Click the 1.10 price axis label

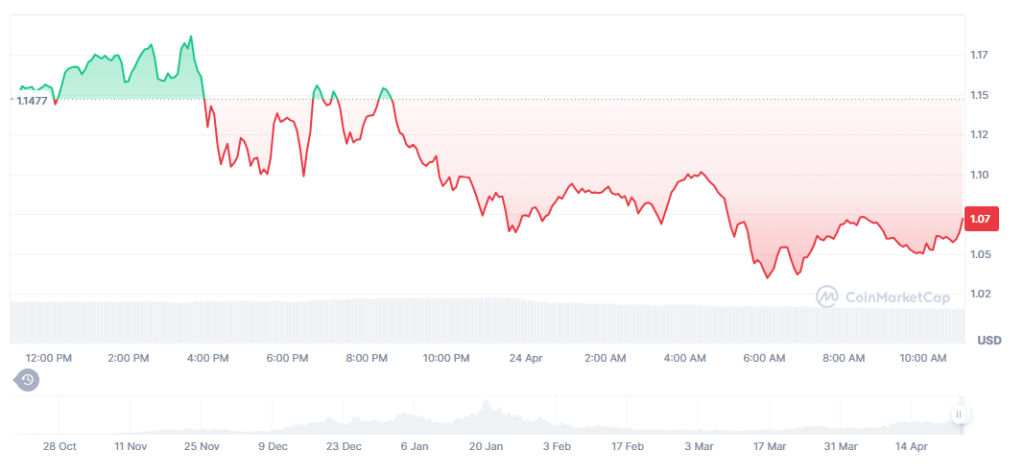click(x=979, y=175)
